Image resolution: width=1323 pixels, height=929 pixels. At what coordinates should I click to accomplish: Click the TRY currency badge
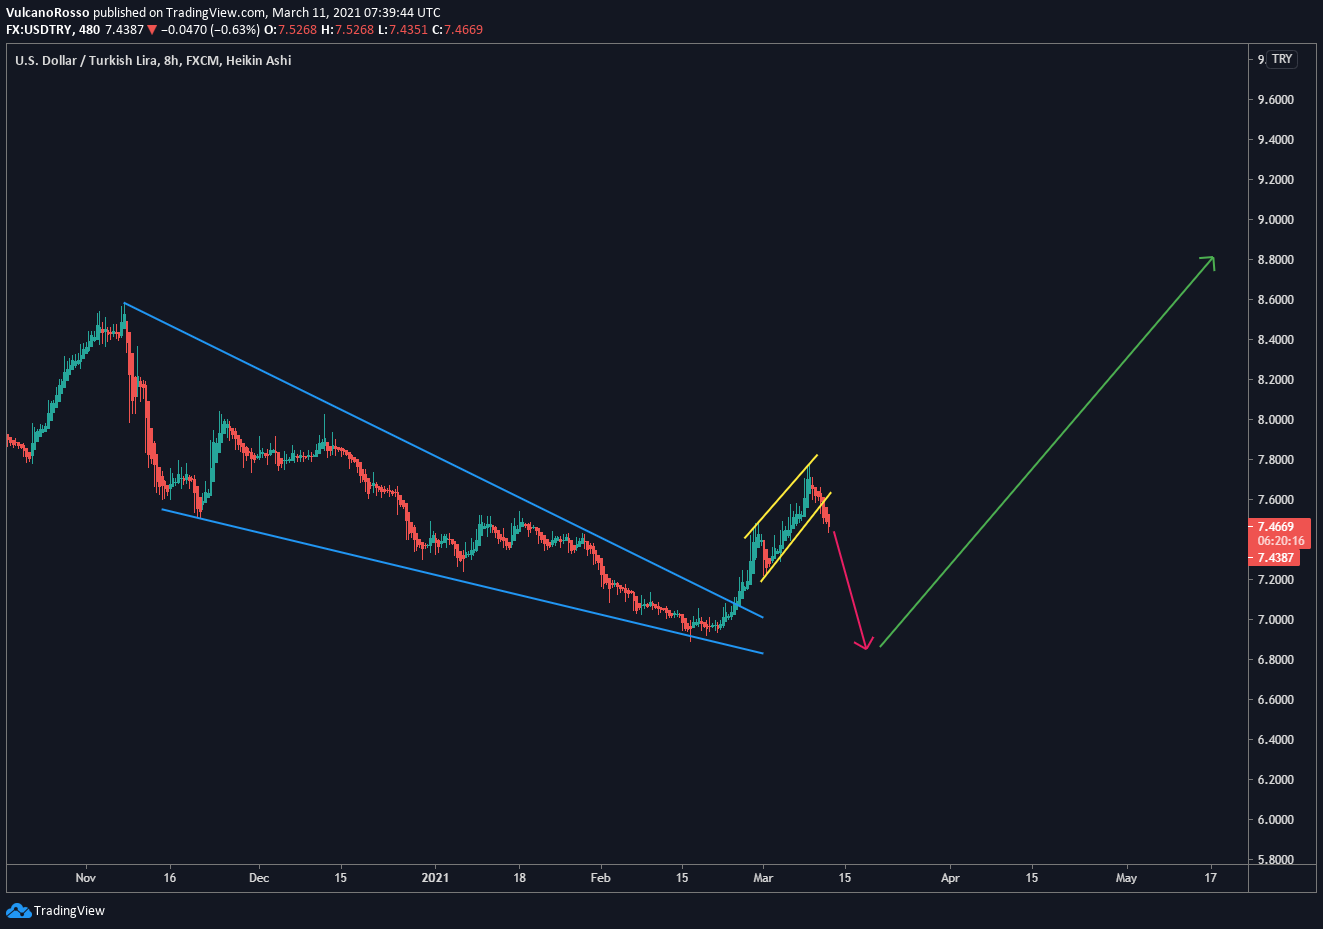tap(1282, 59)
